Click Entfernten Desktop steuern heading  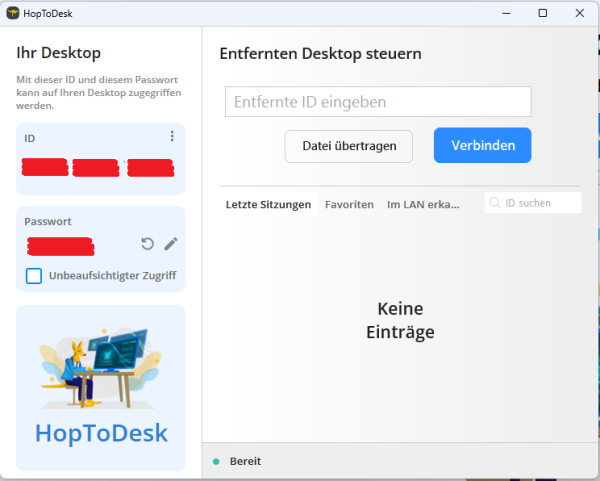321,54
